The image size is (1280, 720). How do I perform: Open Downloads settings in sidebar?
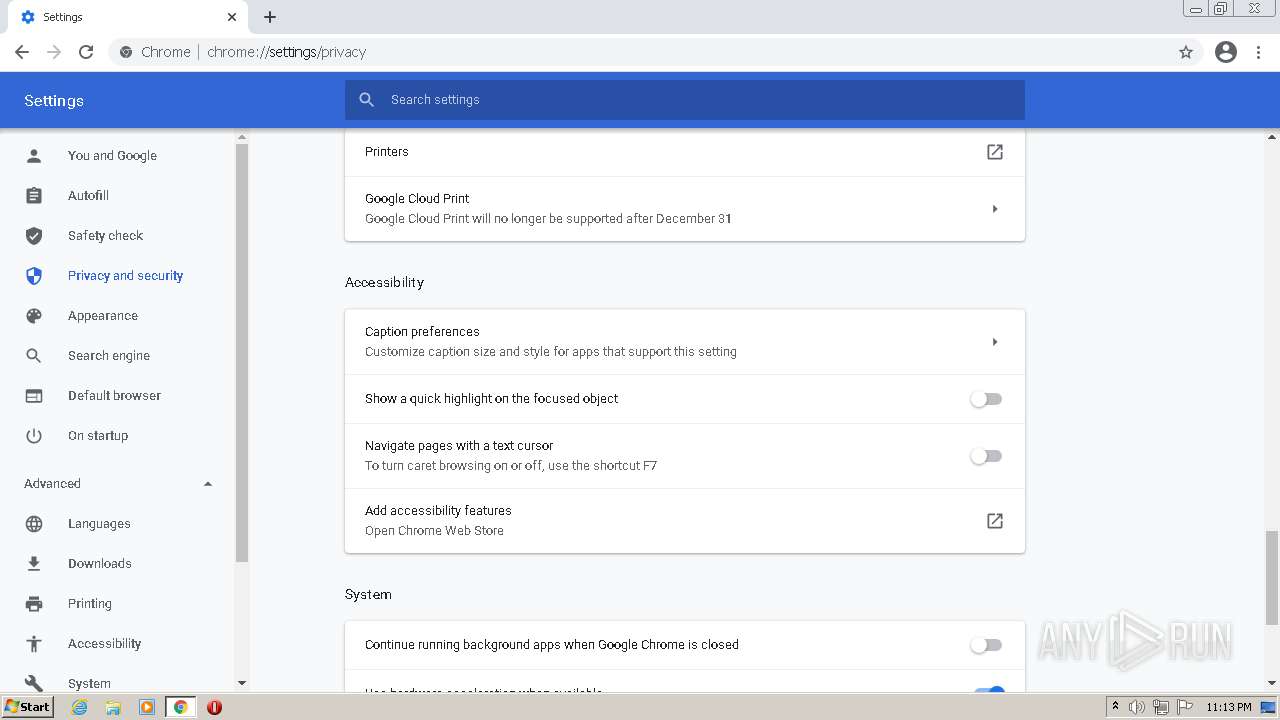click(100, 563)
